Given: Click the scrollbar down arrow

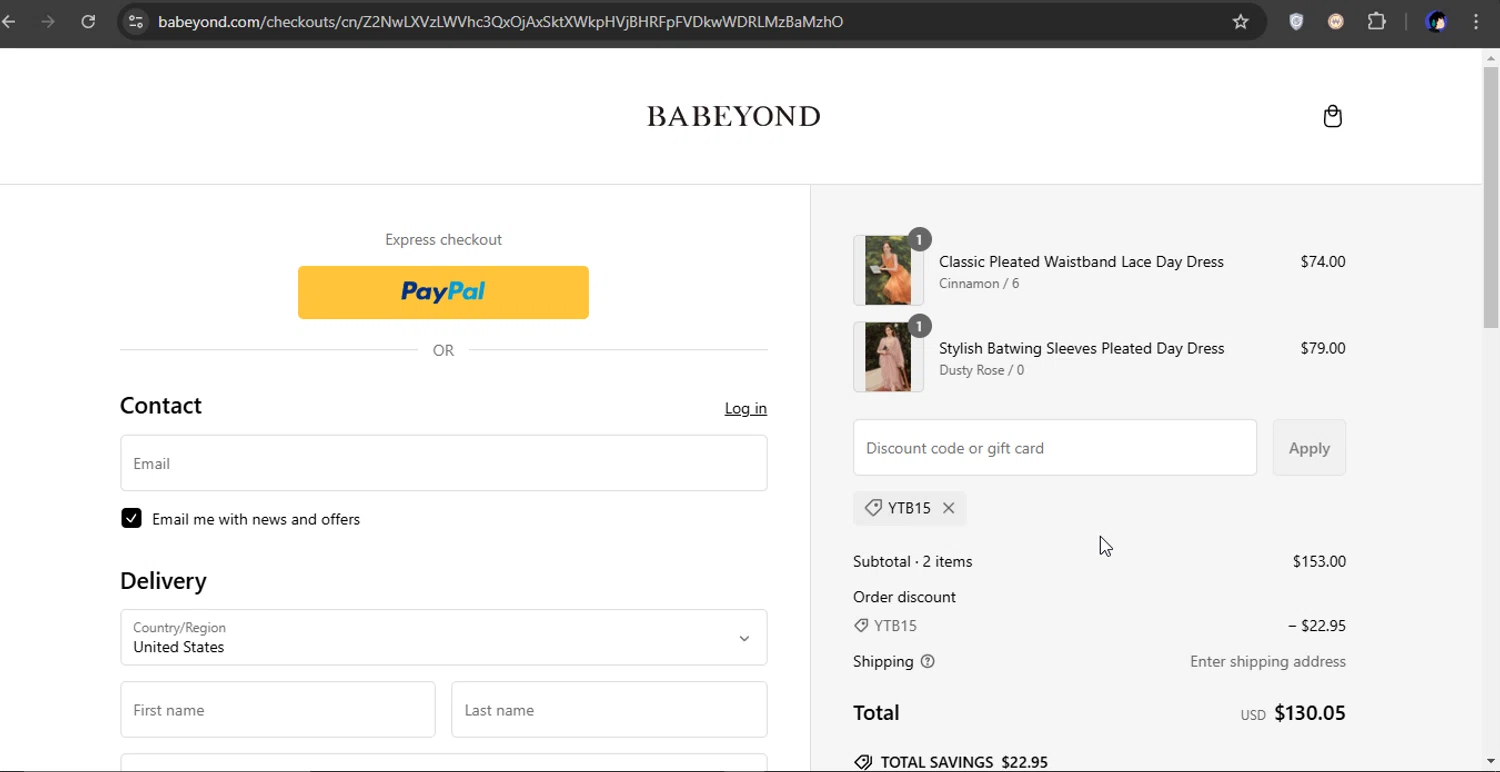Looking at the screenshot, I should click(1491, 763).
